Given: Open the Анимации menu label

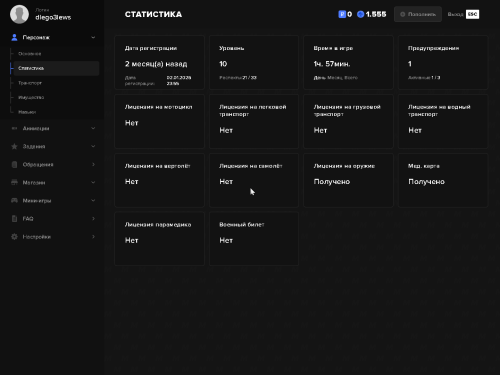Looking at the screenshot, I should [36, 128].
